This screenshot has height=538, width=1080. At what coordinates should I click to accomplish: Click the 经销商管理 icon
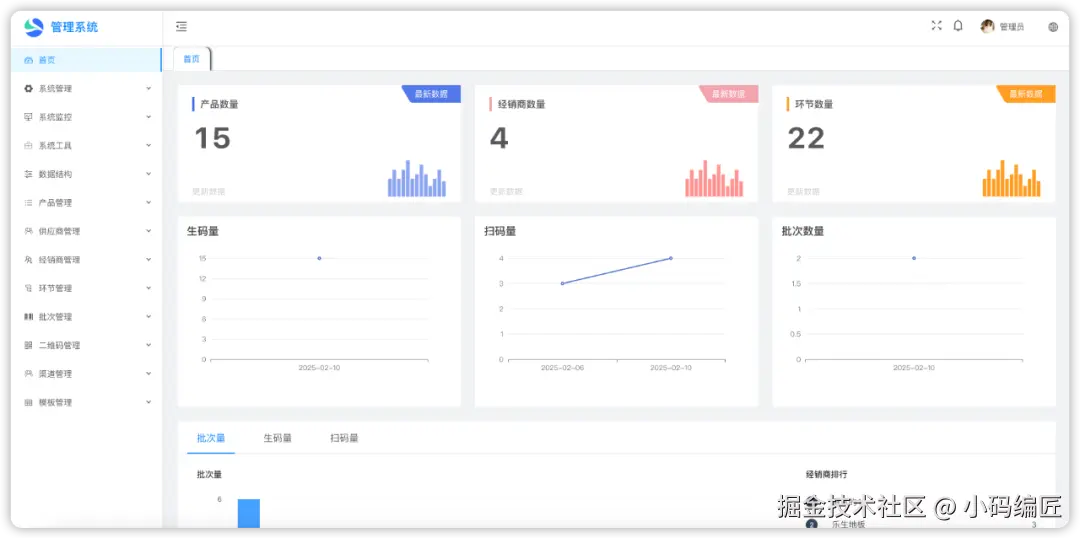[28, 260]
